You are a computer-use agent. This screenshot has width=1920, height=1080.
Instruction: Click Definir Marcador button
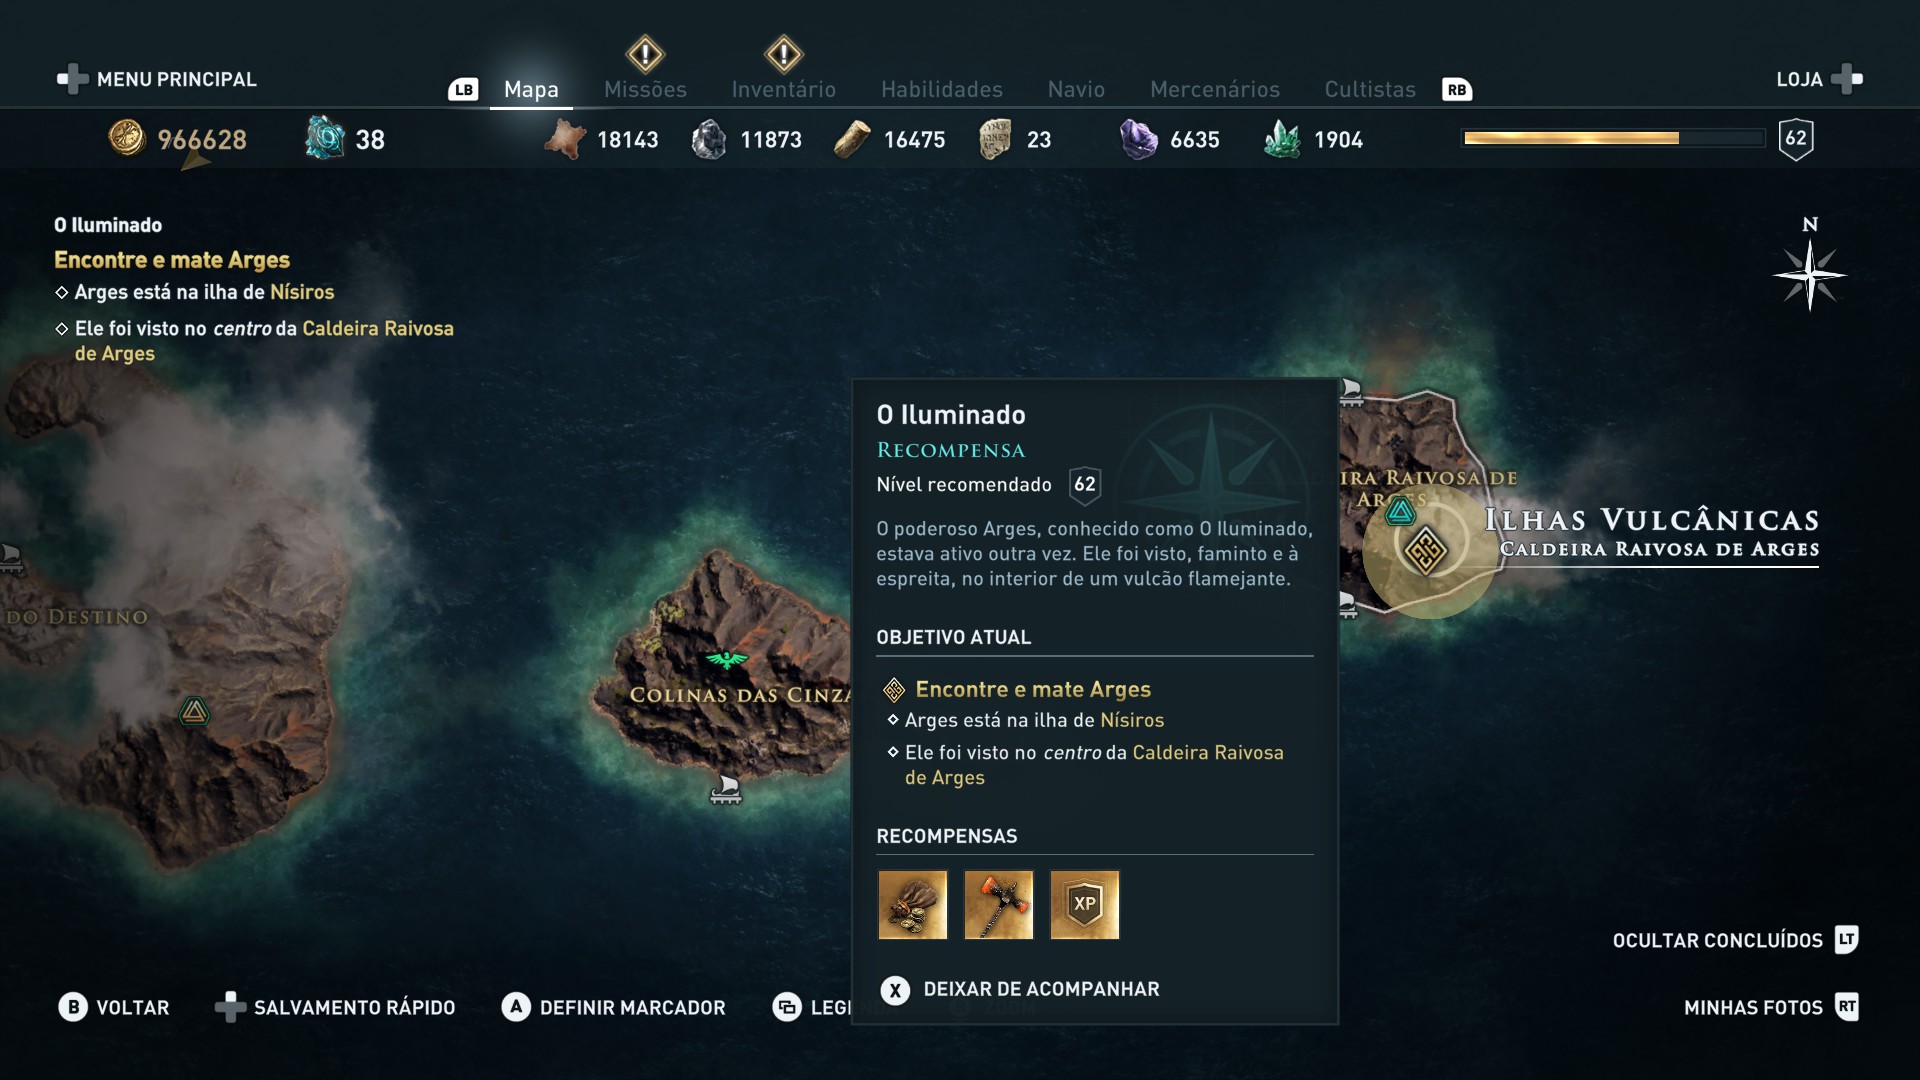[614, 1007]
